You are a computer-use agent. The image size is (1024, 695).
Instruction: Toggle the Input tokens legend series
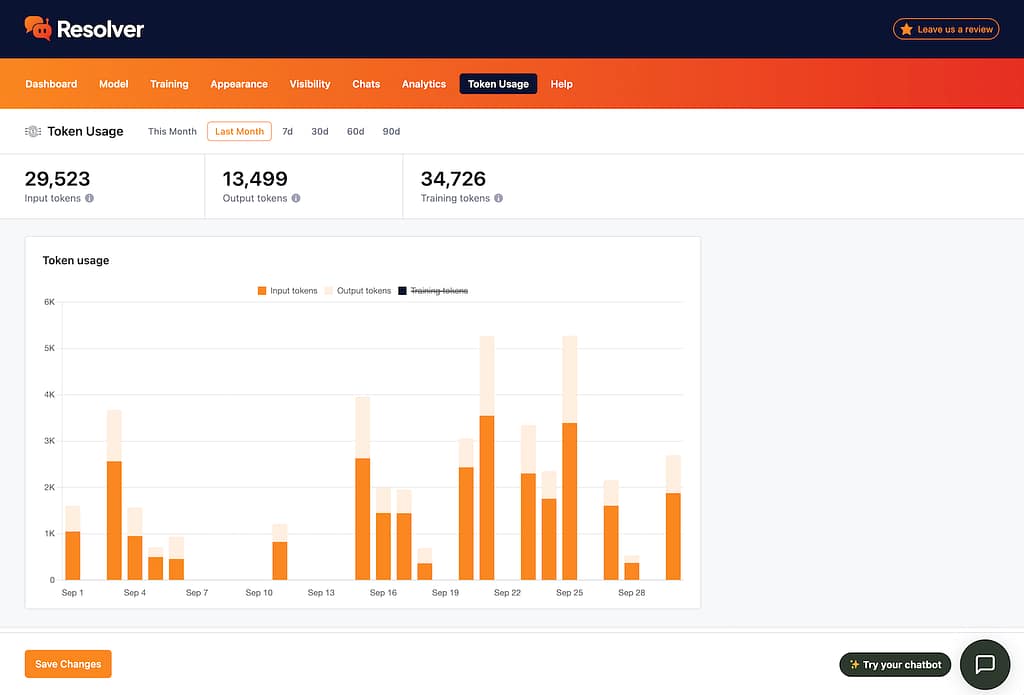(x=287, y=291)
